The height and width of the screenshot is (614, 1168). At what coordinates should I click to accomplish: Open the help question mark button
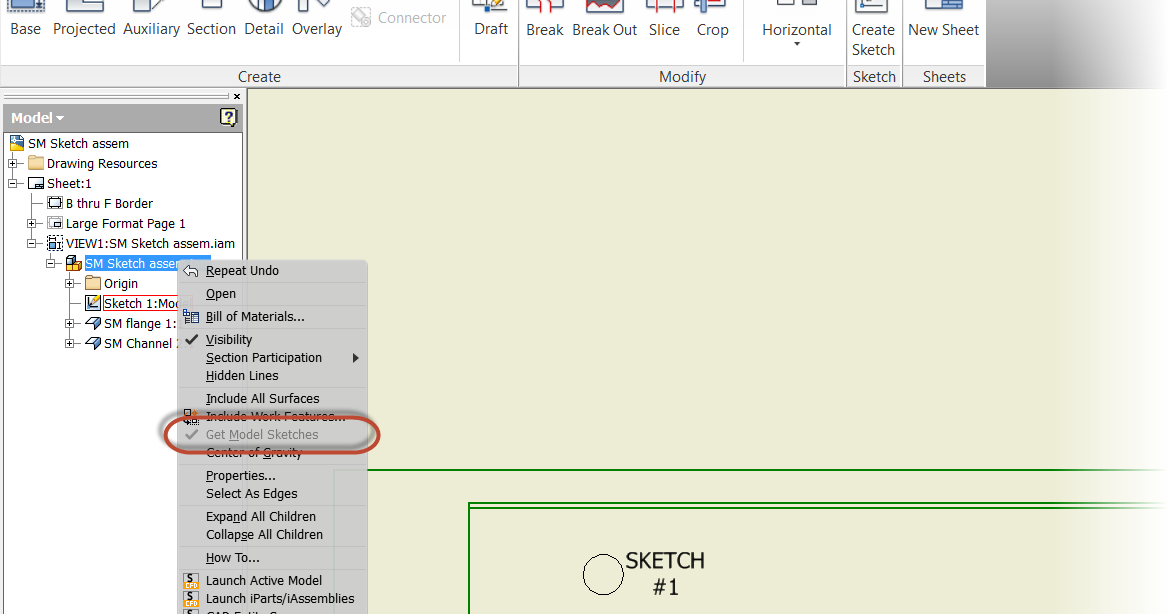pyautogui.click(x=228, y=117)
